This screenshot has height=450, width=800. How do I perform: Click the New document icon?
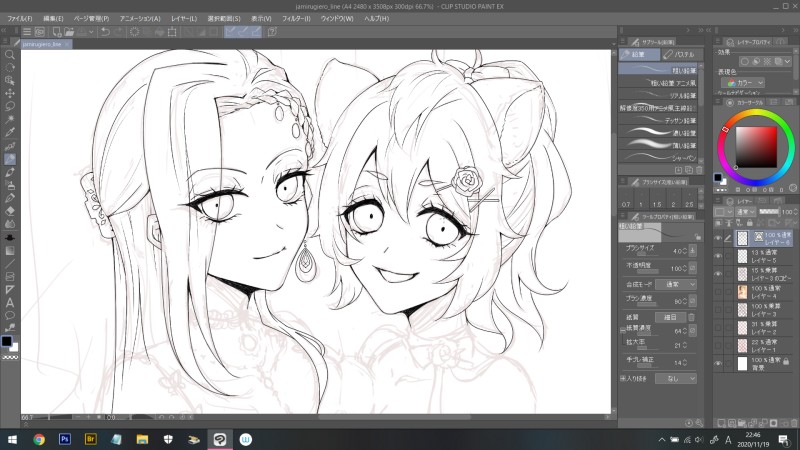pos(57,32)
